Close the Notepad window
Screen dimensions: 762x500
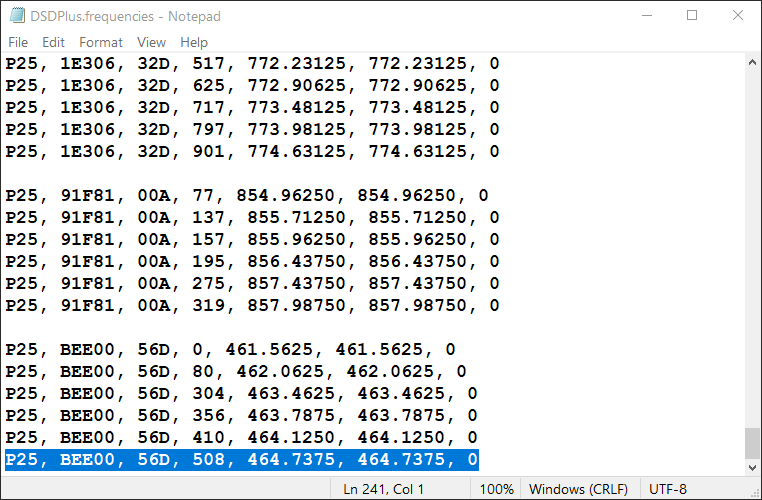pyautogui.click(x=738, y=16)
